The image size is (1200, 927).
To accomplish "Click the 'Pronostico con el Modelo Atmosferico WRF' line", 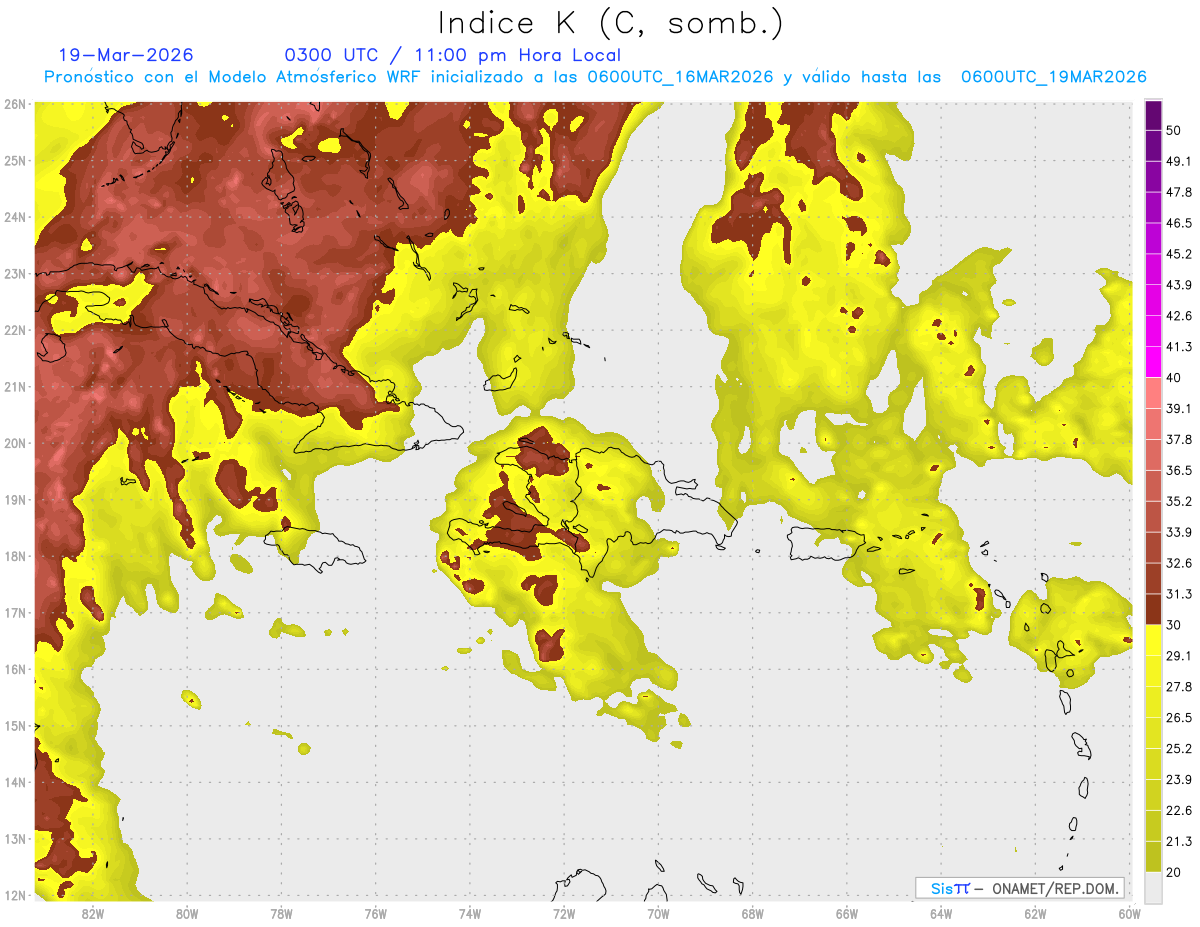I will point(595,77).
